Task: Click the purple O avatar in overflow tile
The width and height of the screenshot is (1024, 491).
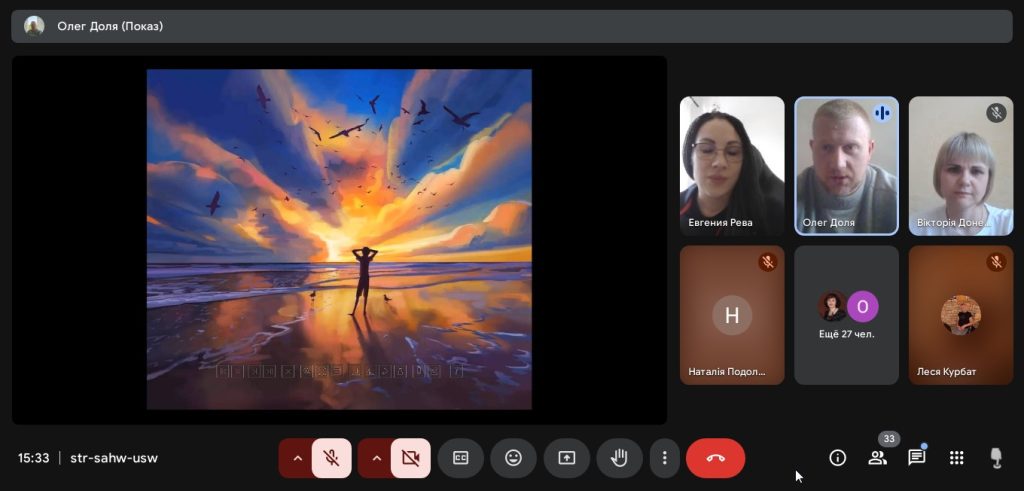Action: (863, 307)
